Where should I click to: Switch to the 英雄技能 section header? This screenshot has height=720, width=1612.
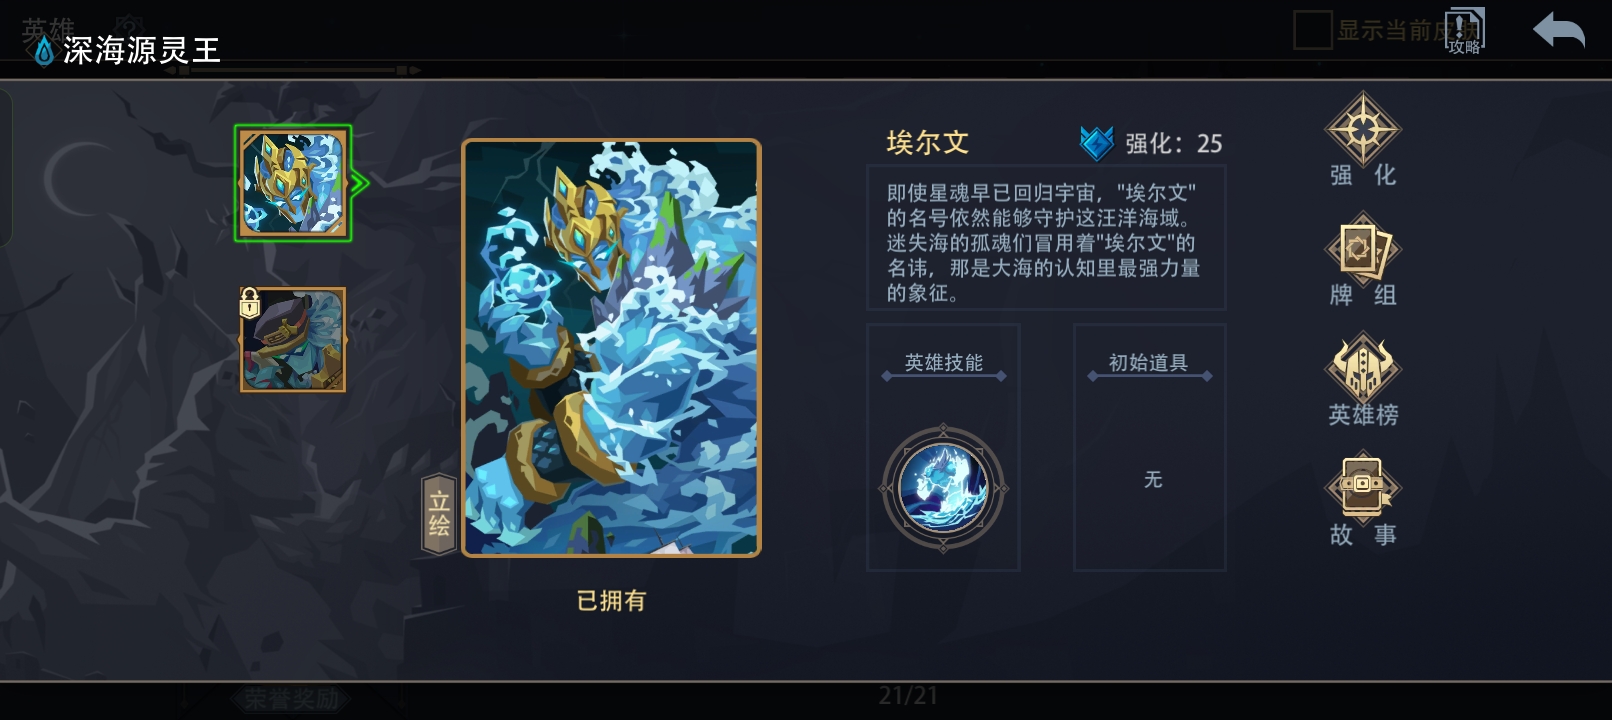[x=944, y=363]
